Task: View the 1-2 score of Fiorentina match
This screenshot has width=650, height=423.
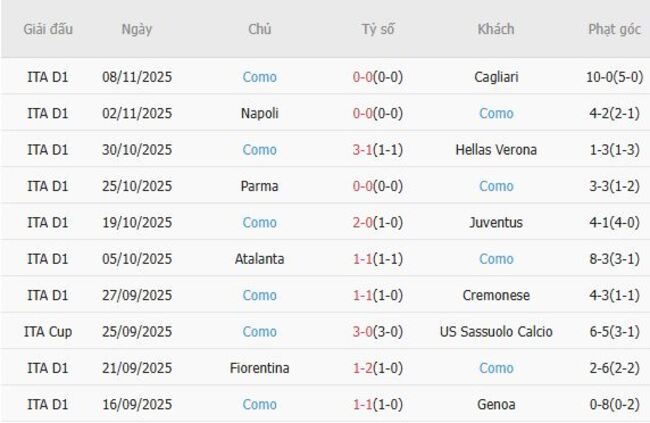Action: point(365,368)
